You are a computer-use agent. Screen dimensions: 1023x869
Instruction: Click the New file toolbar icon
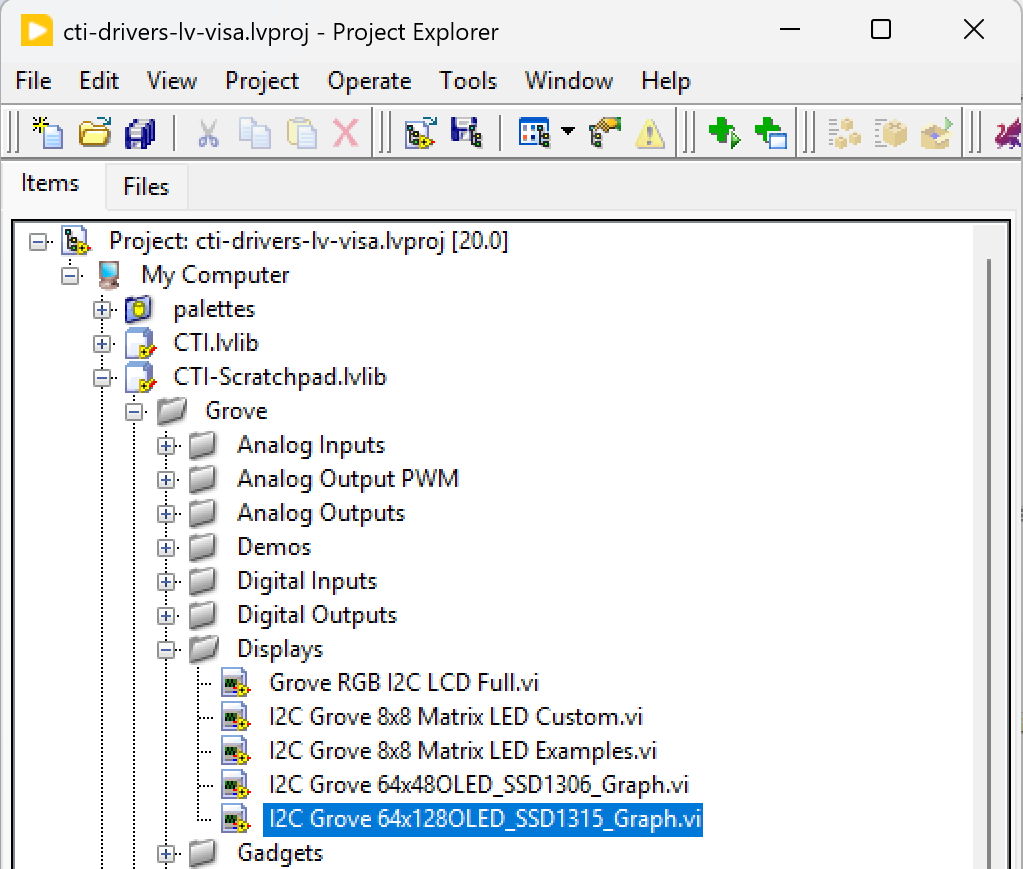click(47, 131)
